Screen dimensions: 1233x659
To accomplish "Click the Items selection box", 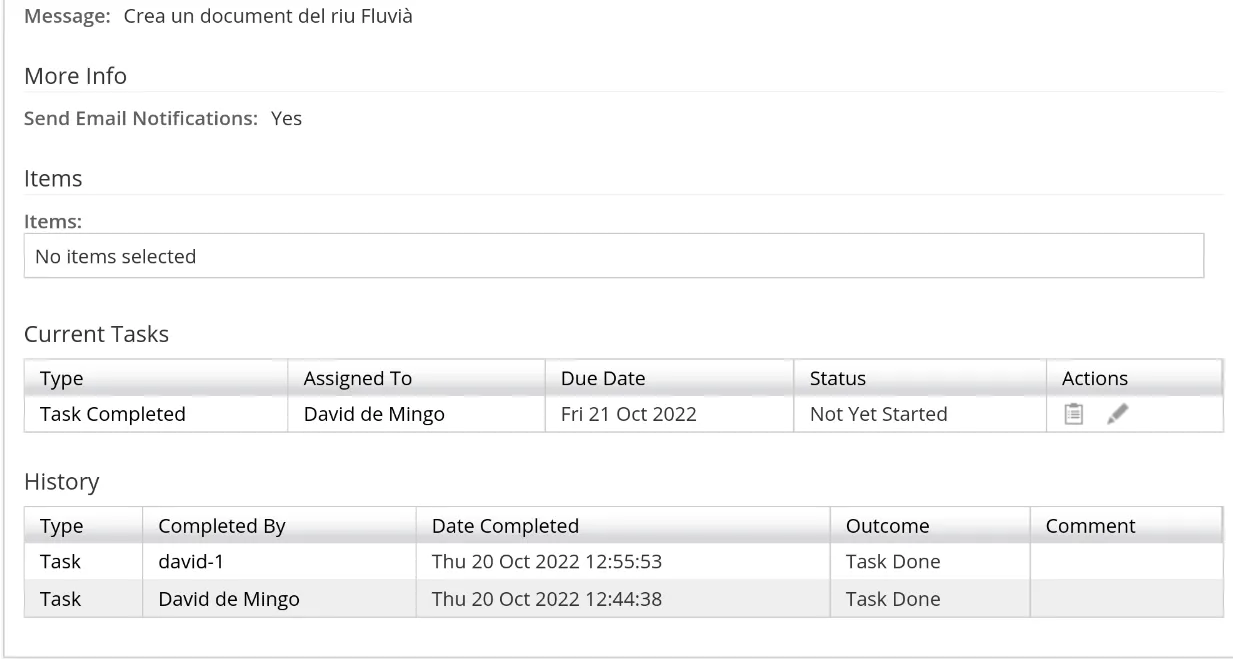I will pos(613,256).
